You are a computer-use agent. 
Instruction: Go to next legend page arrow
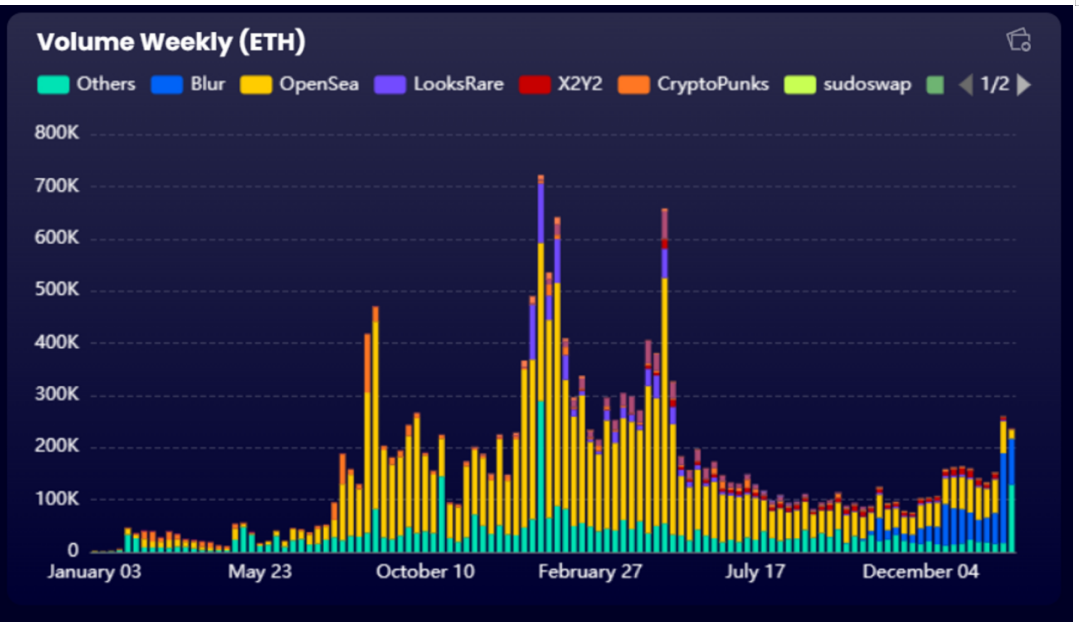pyautogui.click(x=1023, y=85)
